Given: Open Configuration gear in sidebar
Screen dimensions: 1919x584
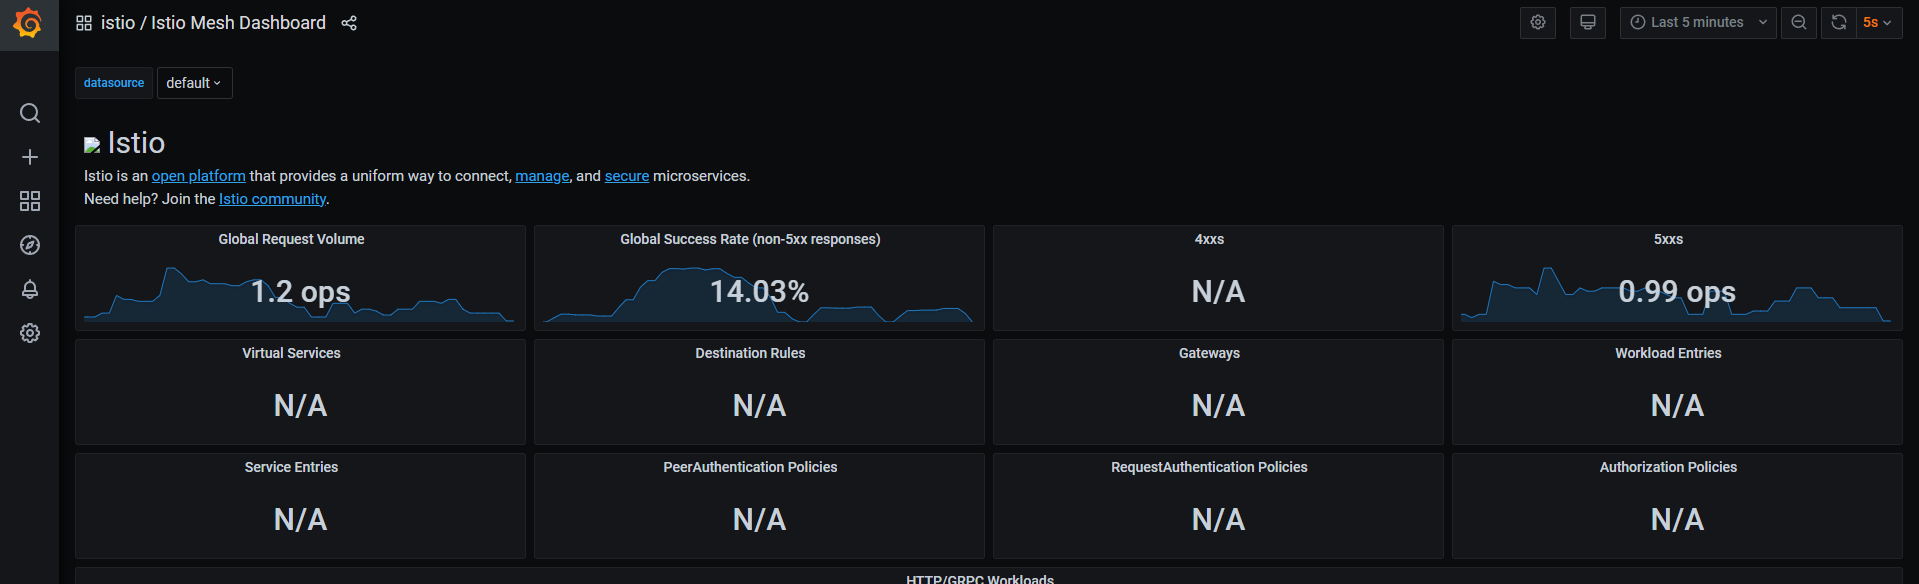Looking at the screenshot, I should (30, 333).
